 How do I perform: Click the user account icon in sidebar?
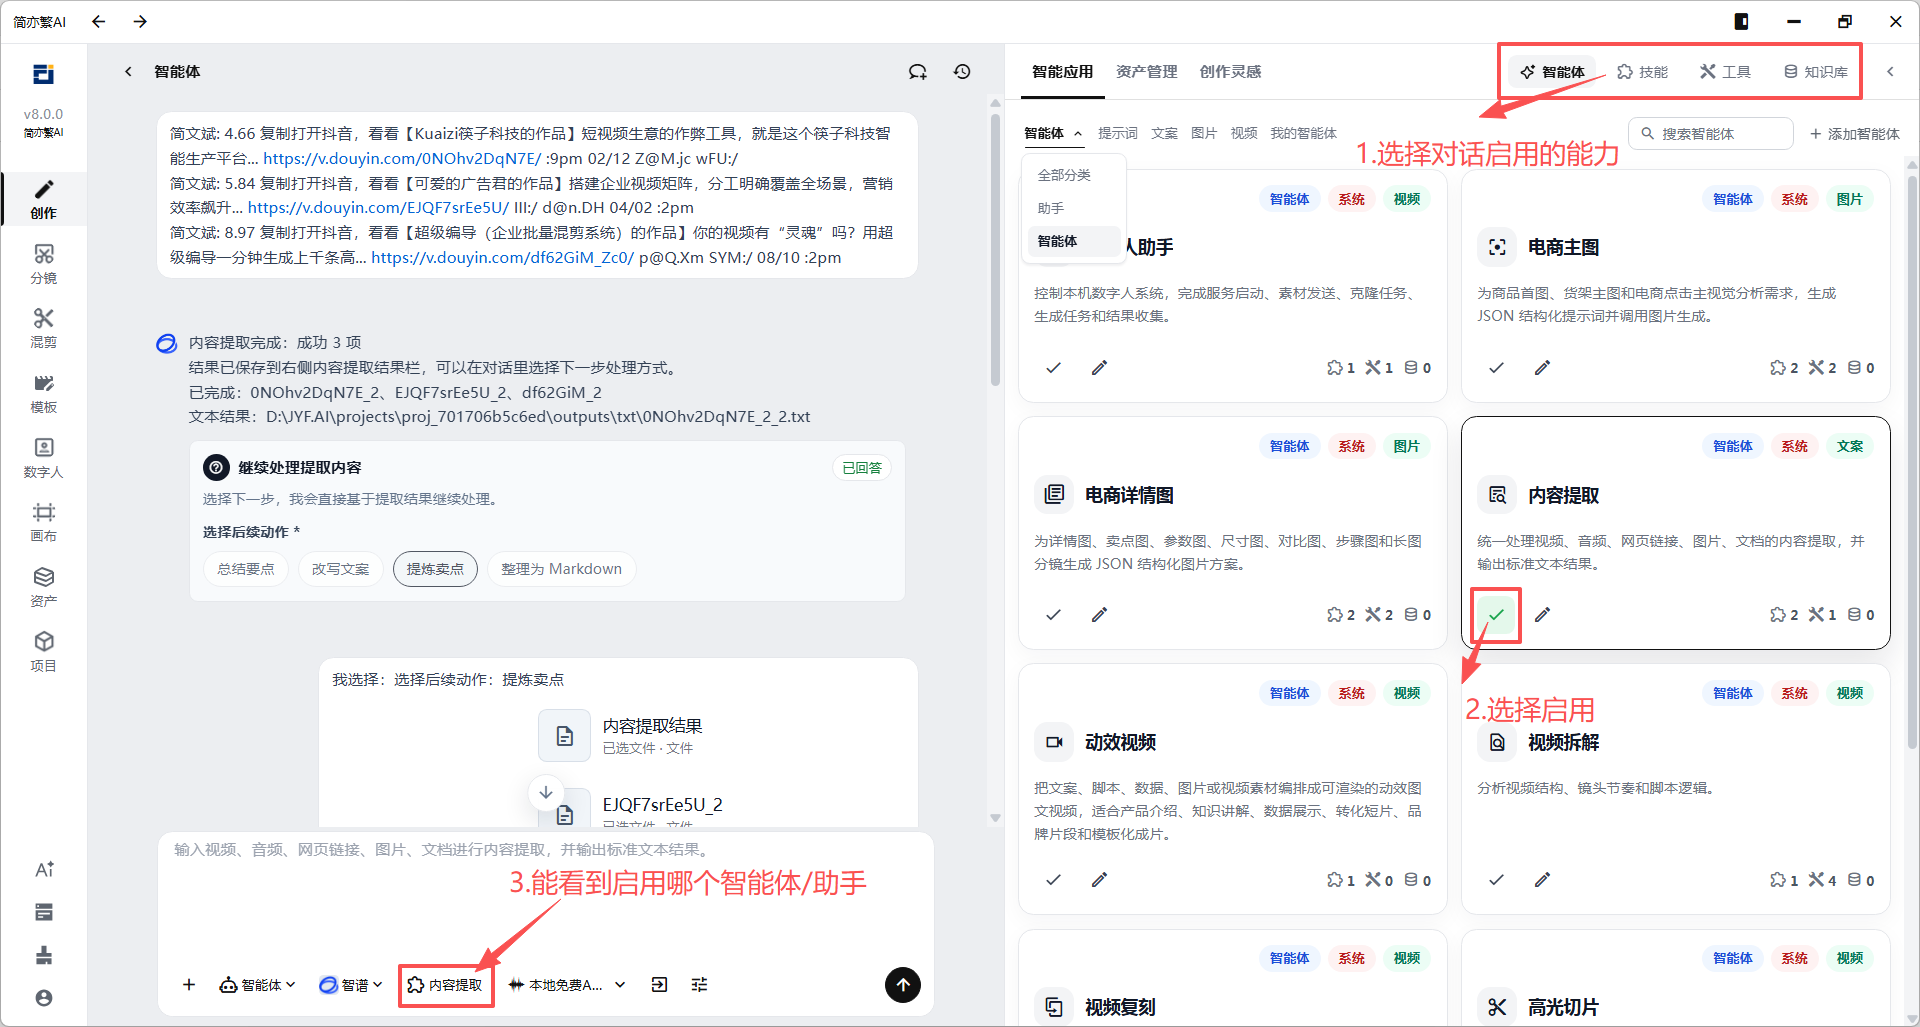click(x=44, y=998)
